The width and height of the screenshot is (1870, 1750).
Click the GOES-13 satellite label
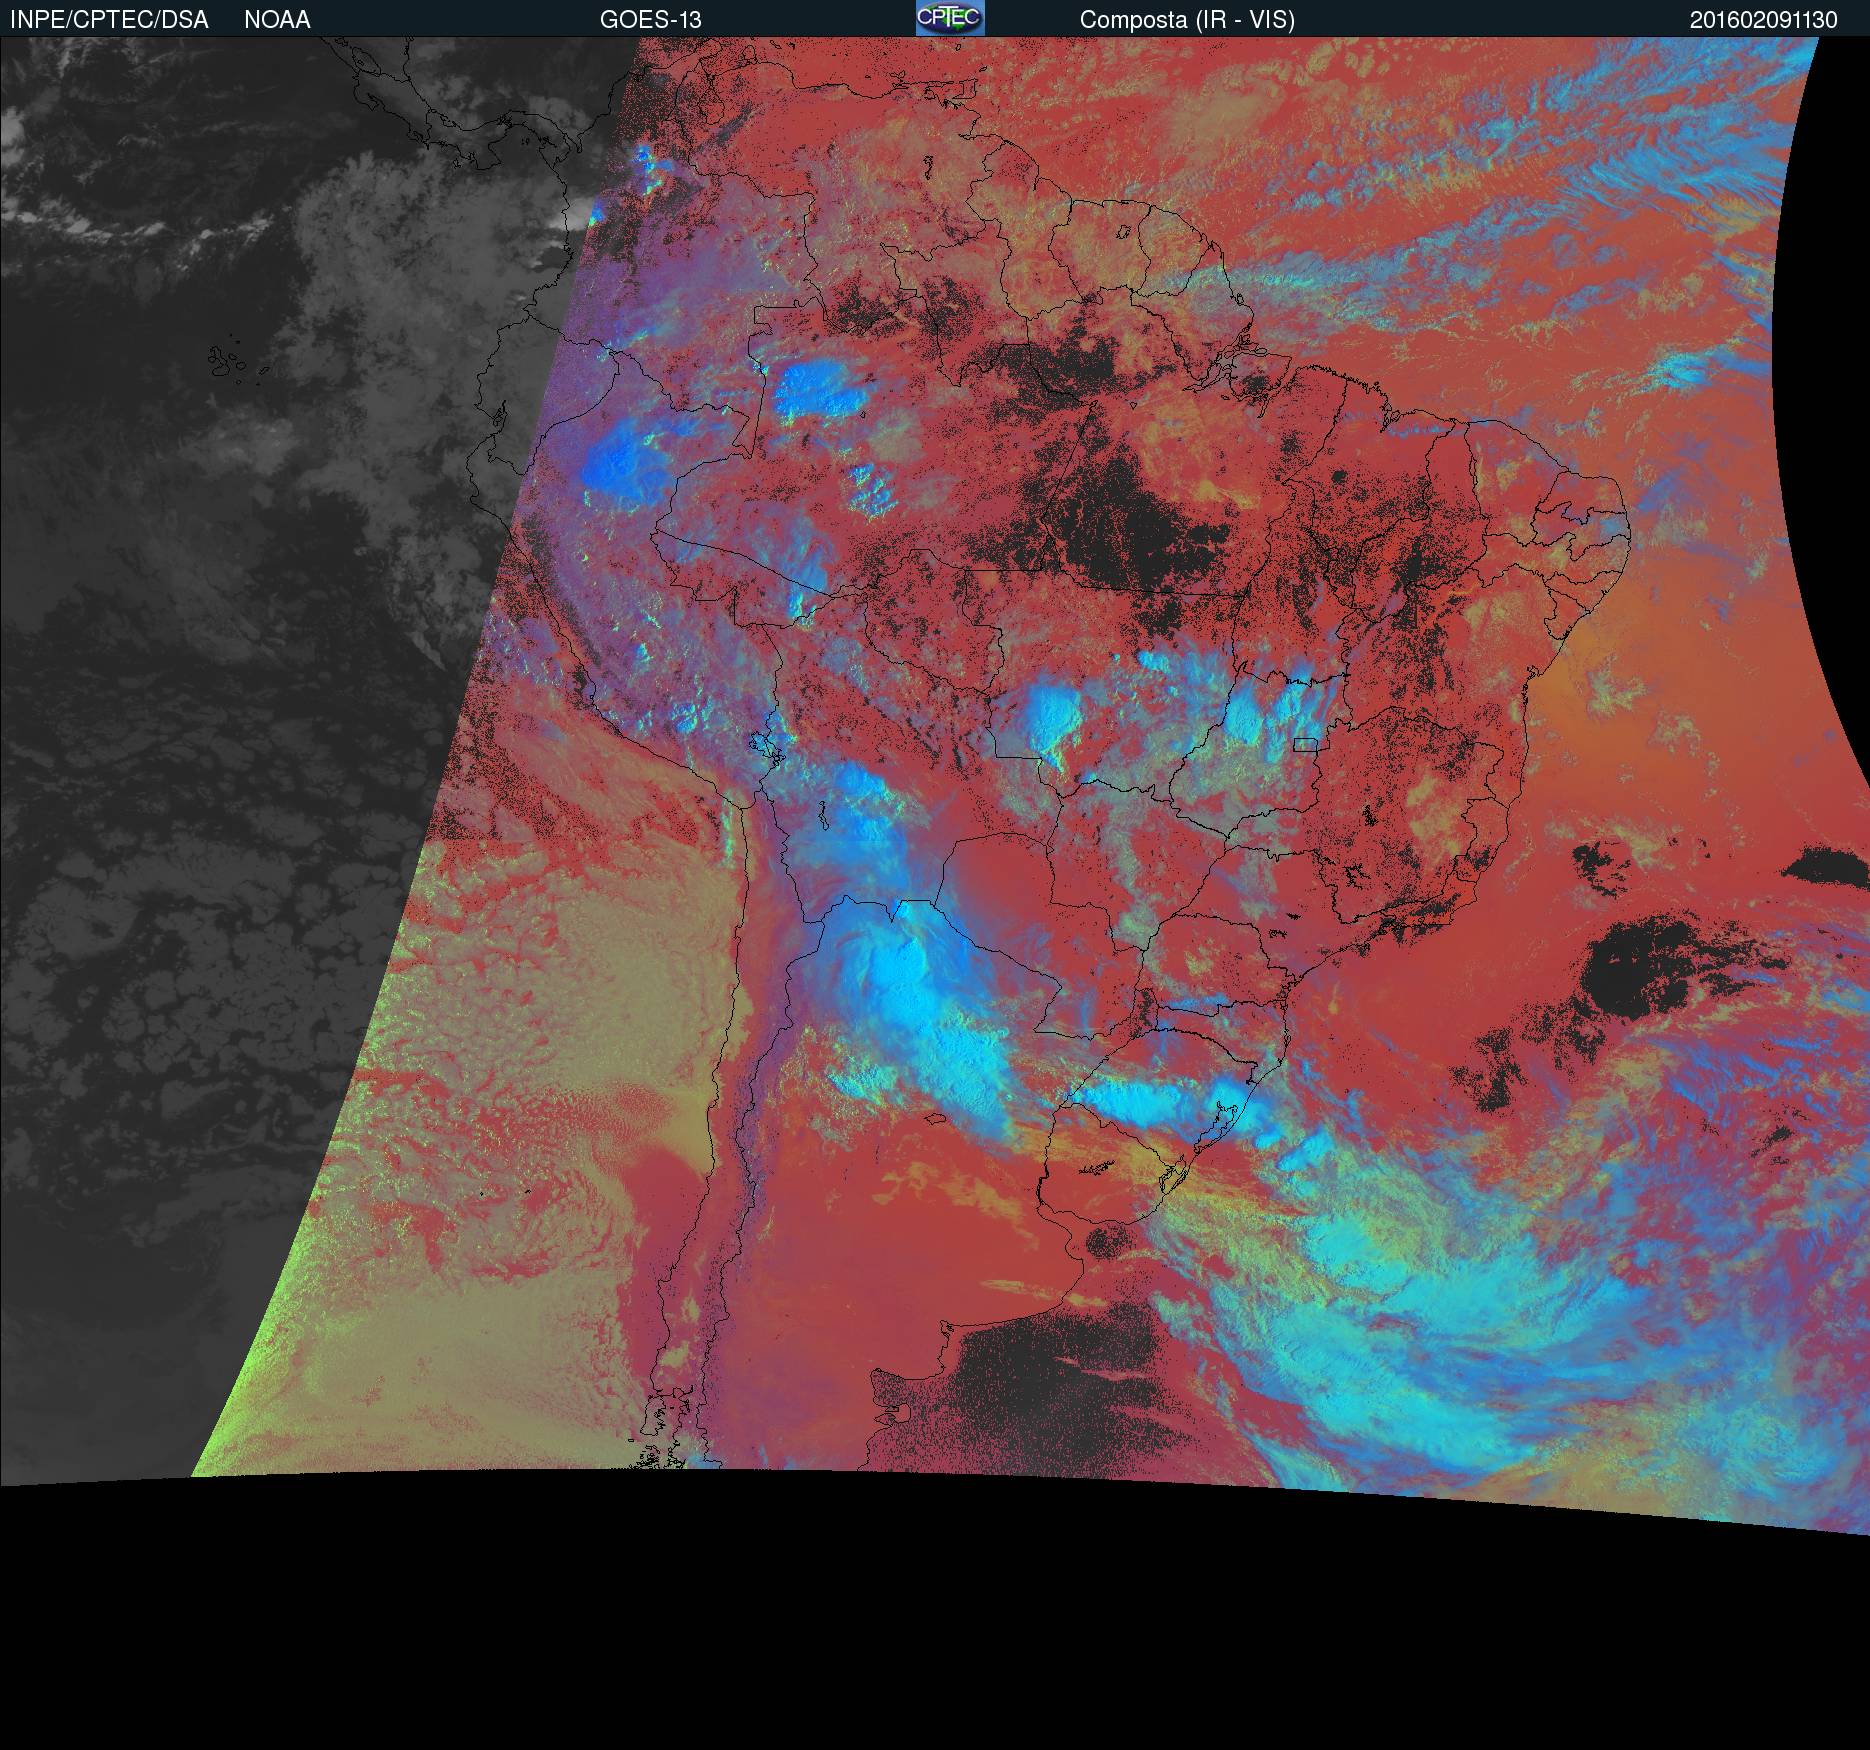tap(651, 20)
